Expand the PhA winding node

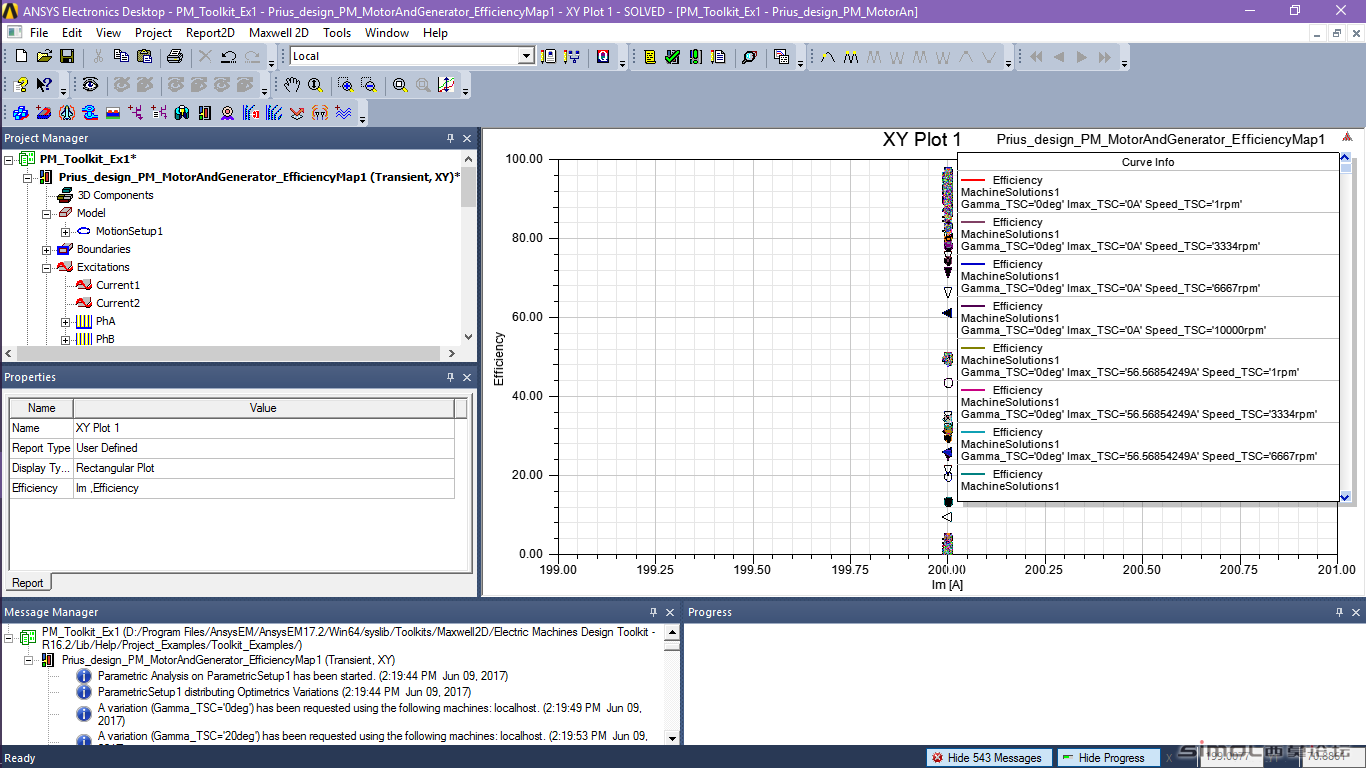click(x=65, y=321)
